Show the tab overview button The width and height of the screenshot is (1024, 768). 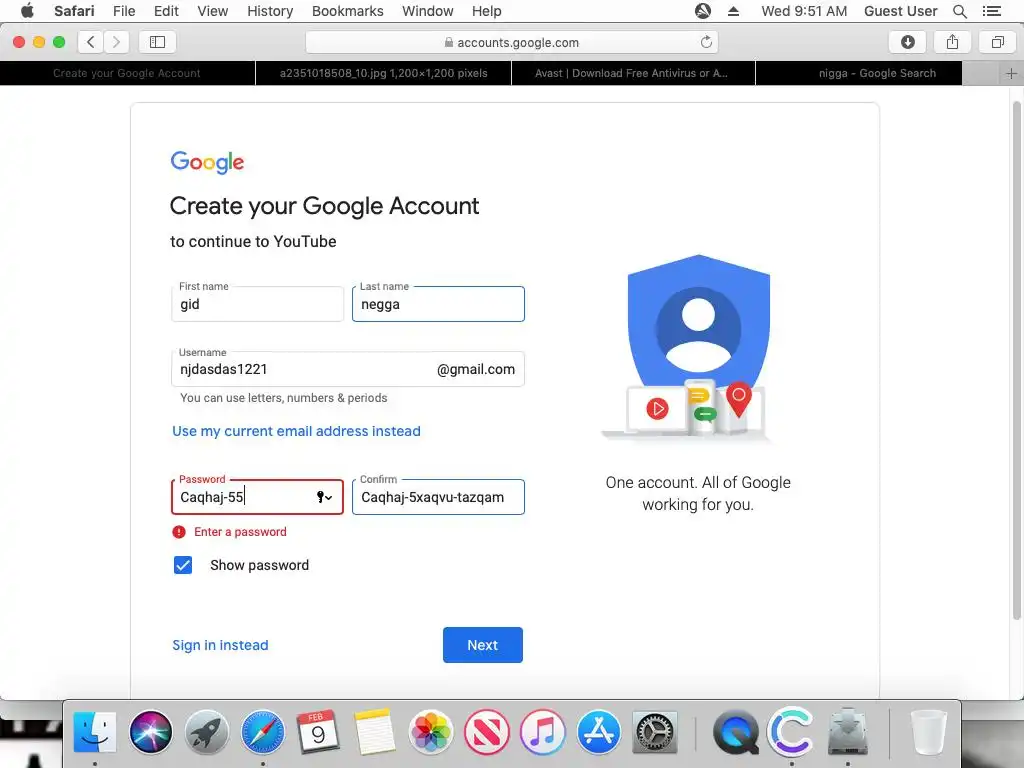[x=997, y=42]
